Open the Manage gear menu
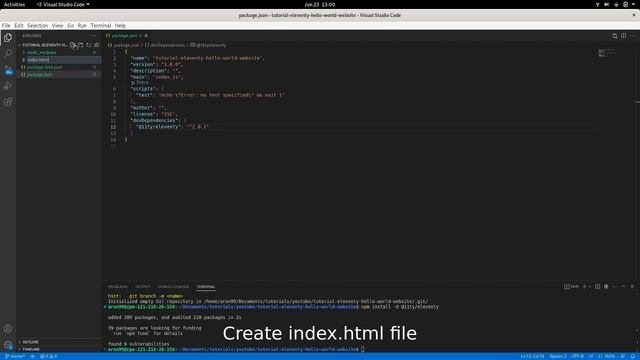Screen dimensions: 640x360 coord(8,344)
